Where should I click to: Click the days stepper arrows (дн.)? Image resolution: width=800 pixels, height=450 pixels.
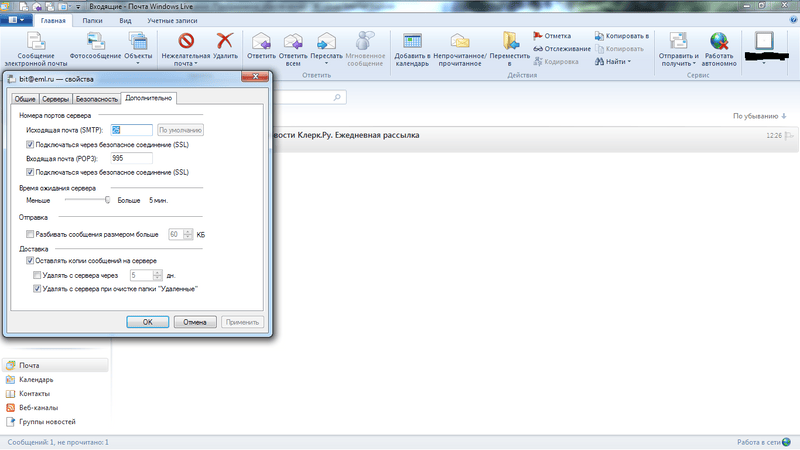pos(158,275)
